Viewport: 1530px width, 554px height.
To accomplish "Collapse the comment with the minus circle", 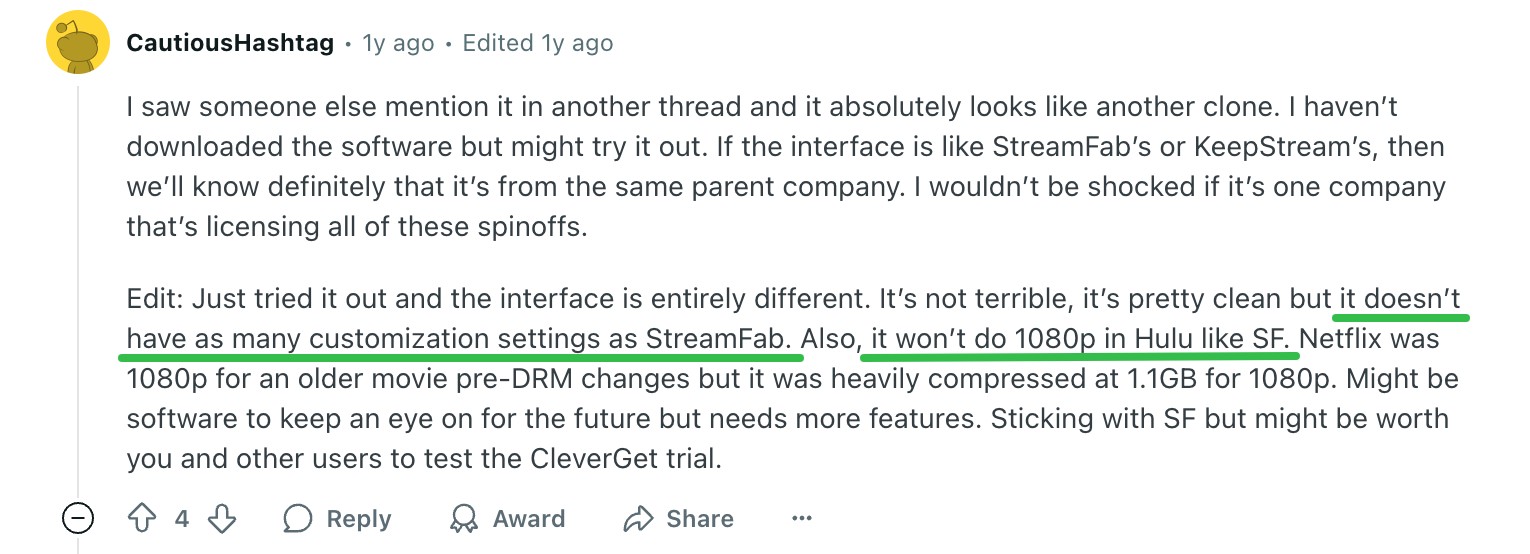I will coord(78,518).
